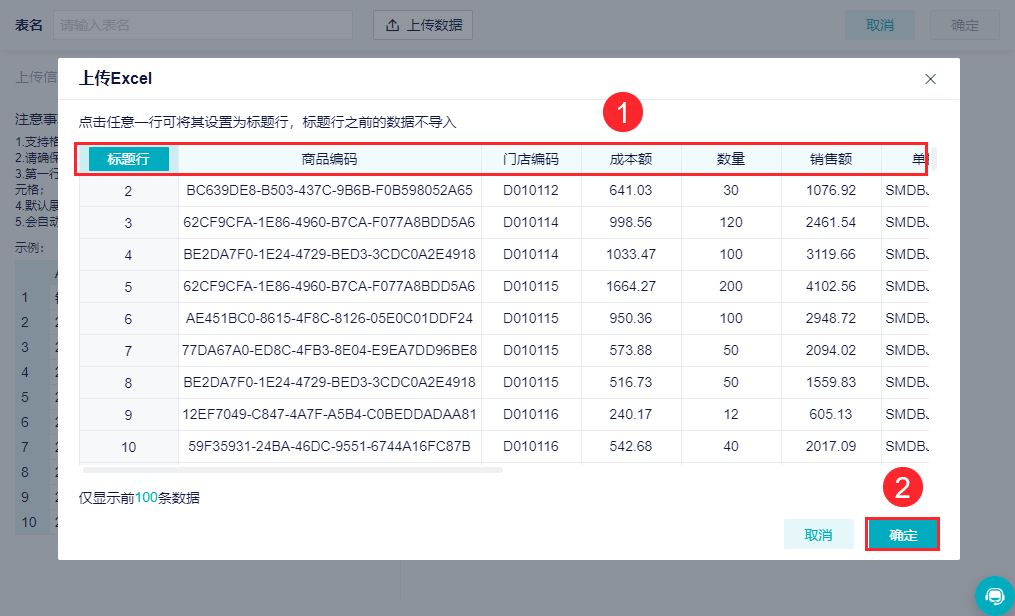Cancel the upload with dialog 取消 button

[818, 534]
